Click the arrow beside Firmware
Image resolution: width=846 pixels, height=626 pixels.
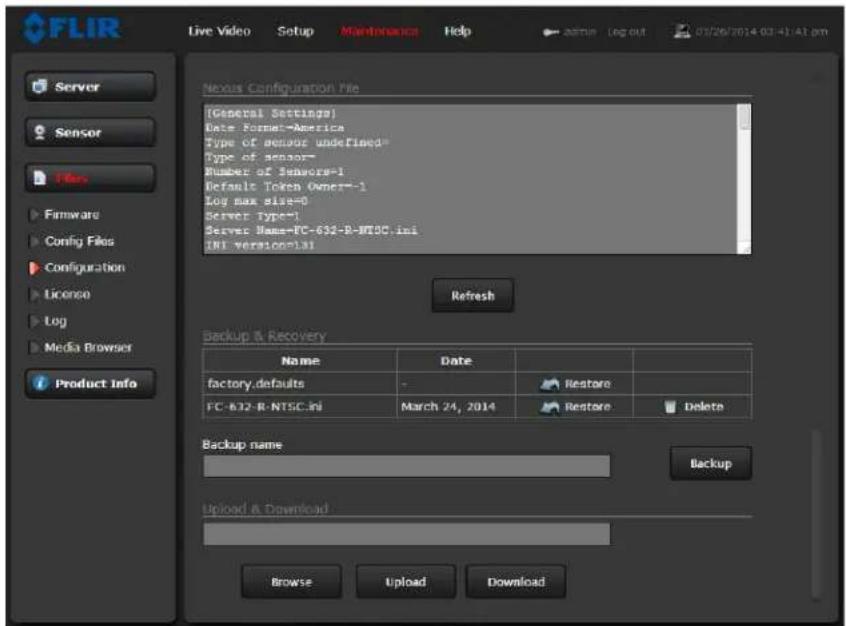35,215
